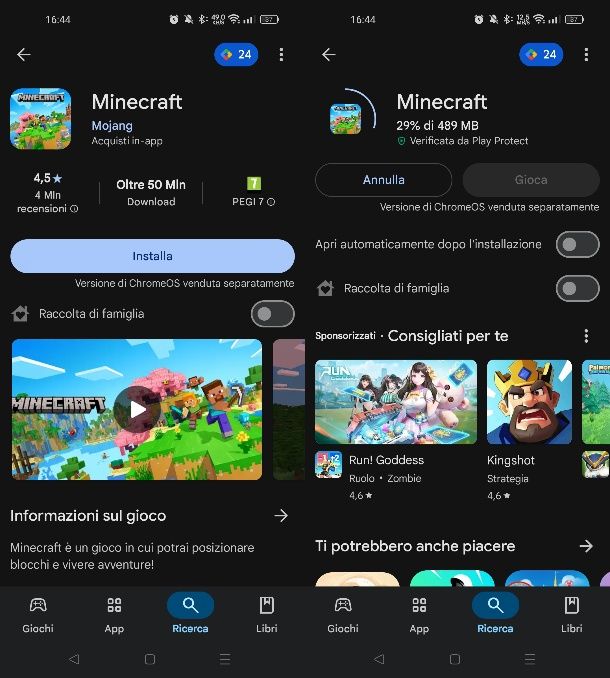The image size is (610, 678).
Task: Tap Annulla to cancel the download
Action: click(383, 180)
